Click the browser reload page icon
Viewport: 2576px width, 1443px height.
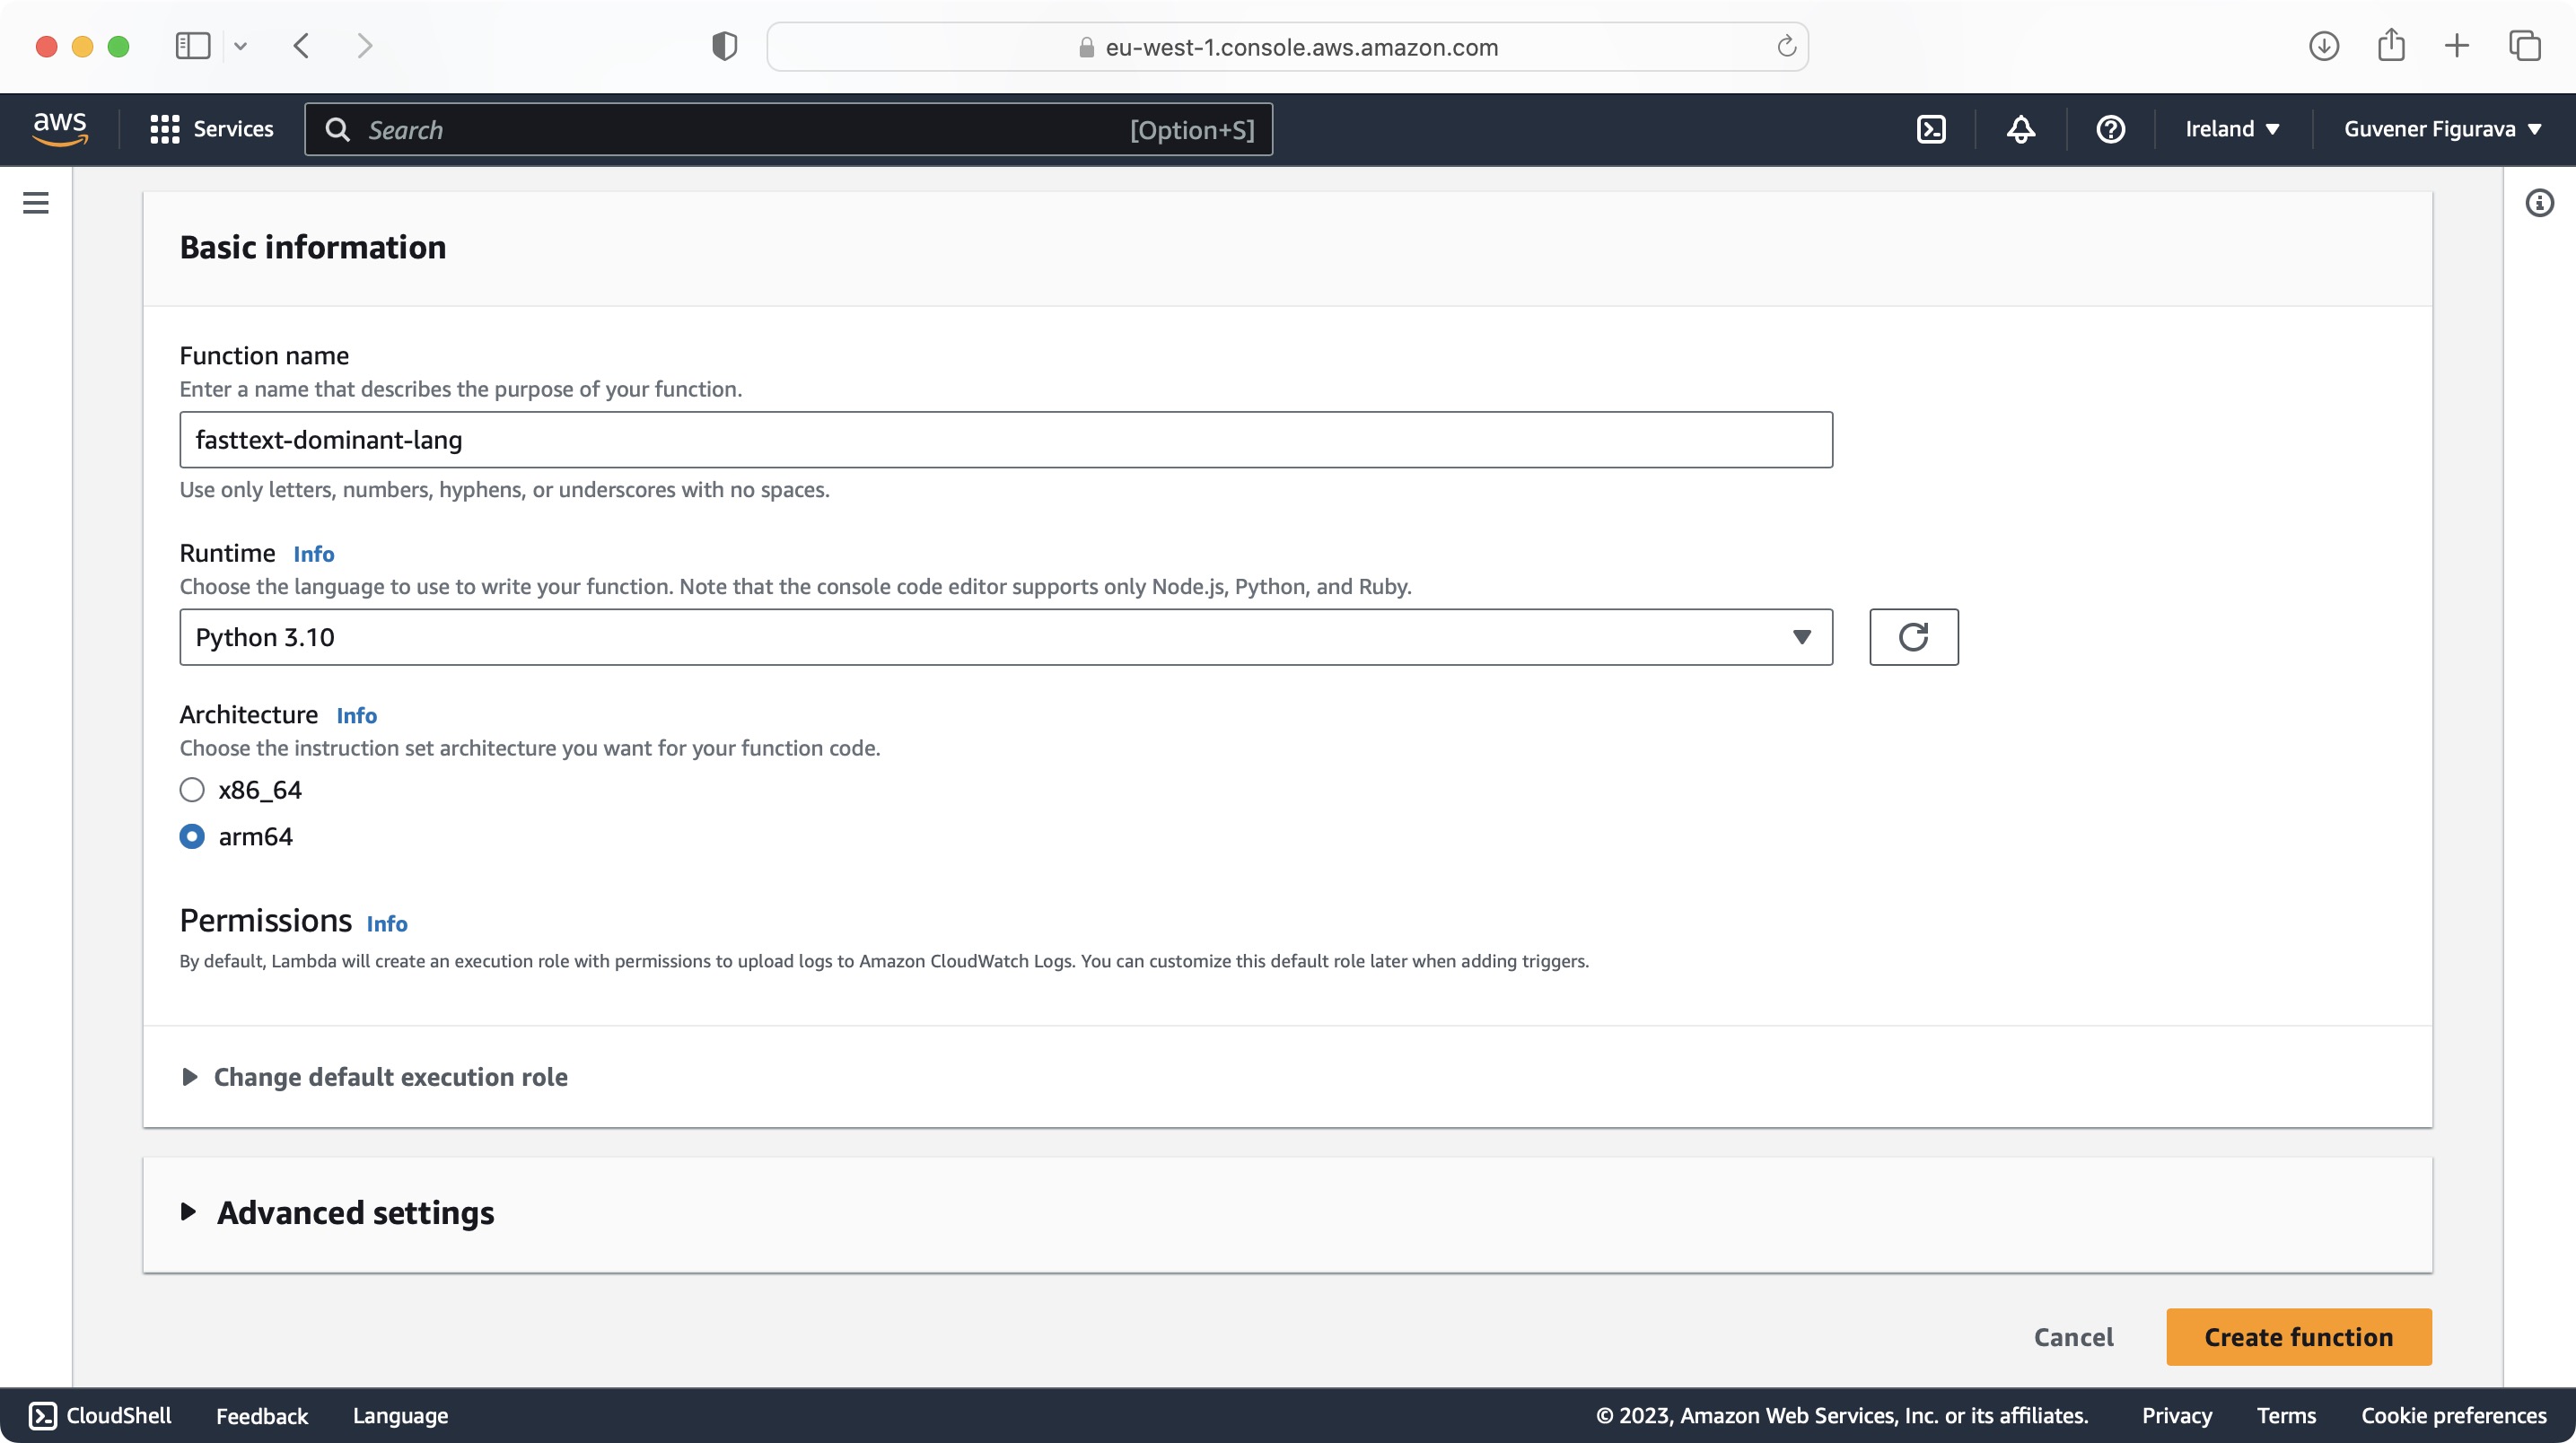1786,47
